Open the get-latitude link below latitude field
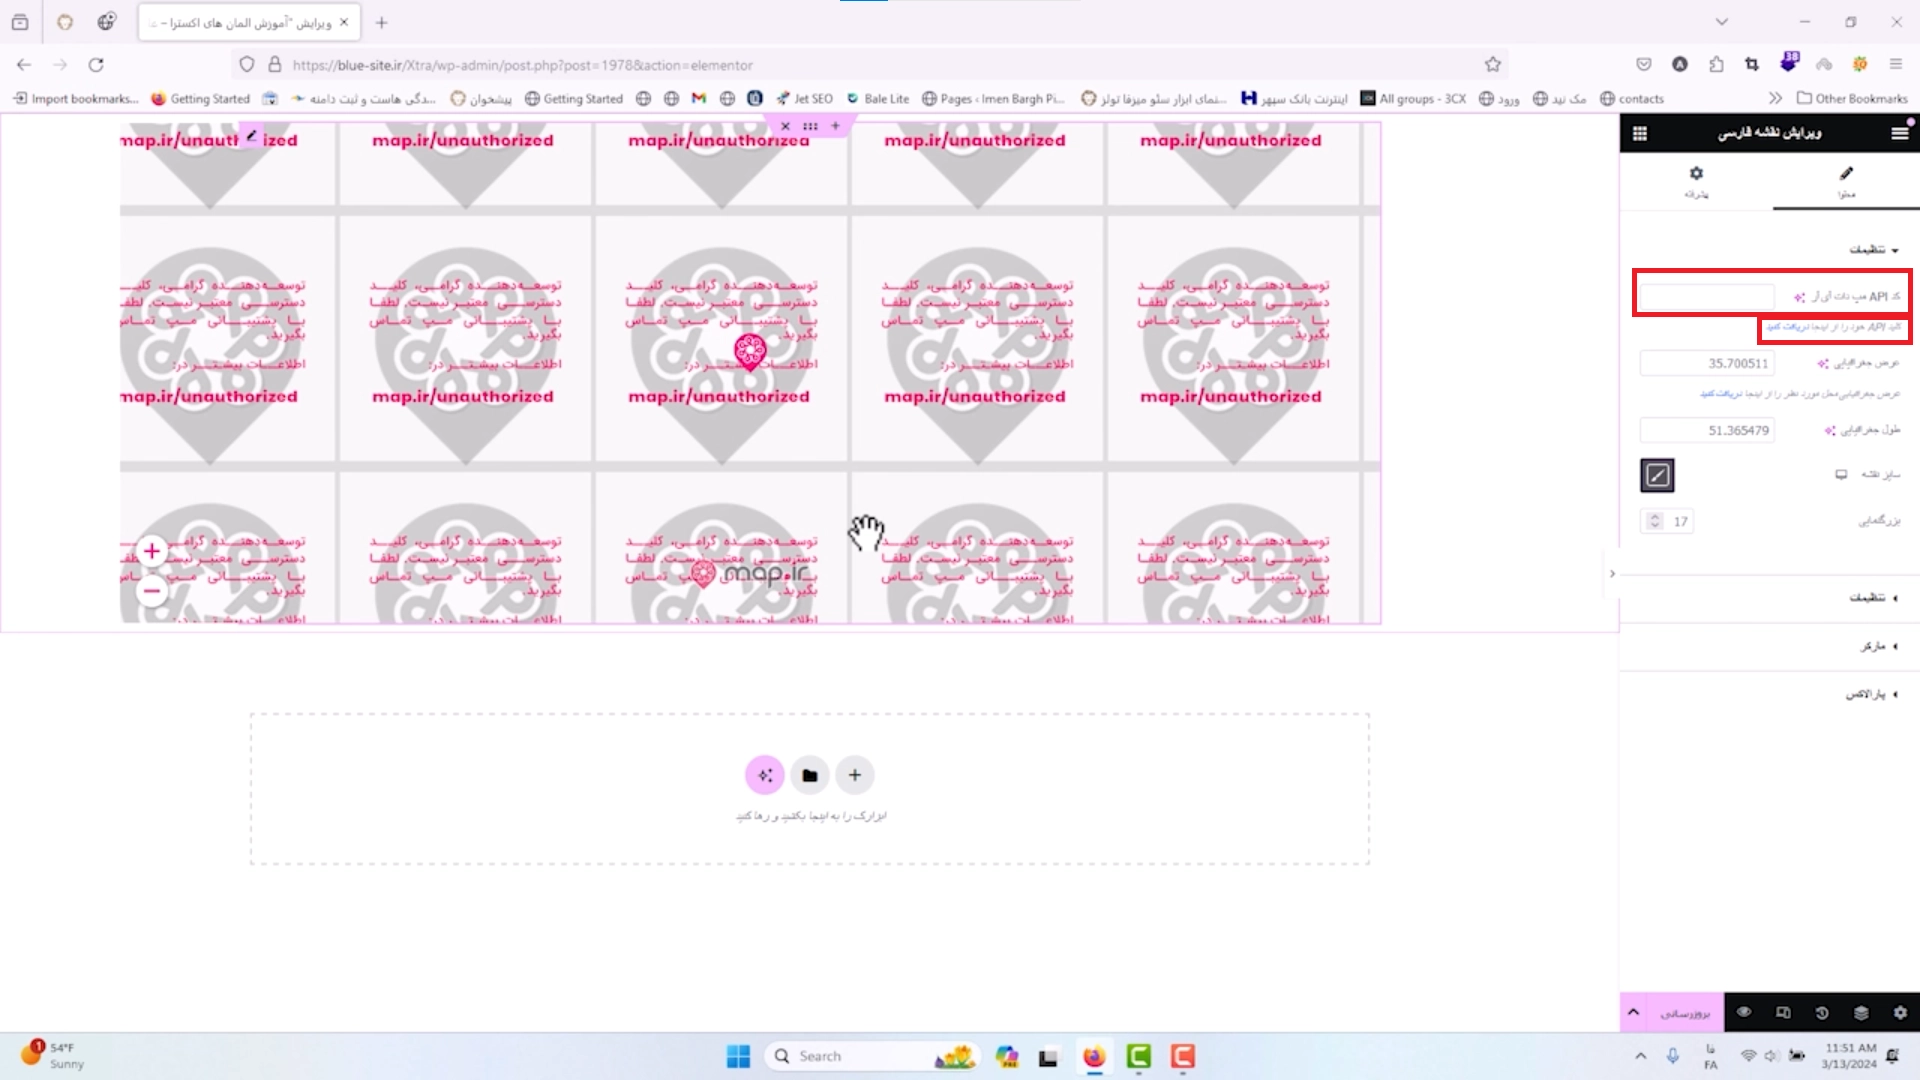This screenshot has width=1920, height=1080. [x=1721, y=394]
